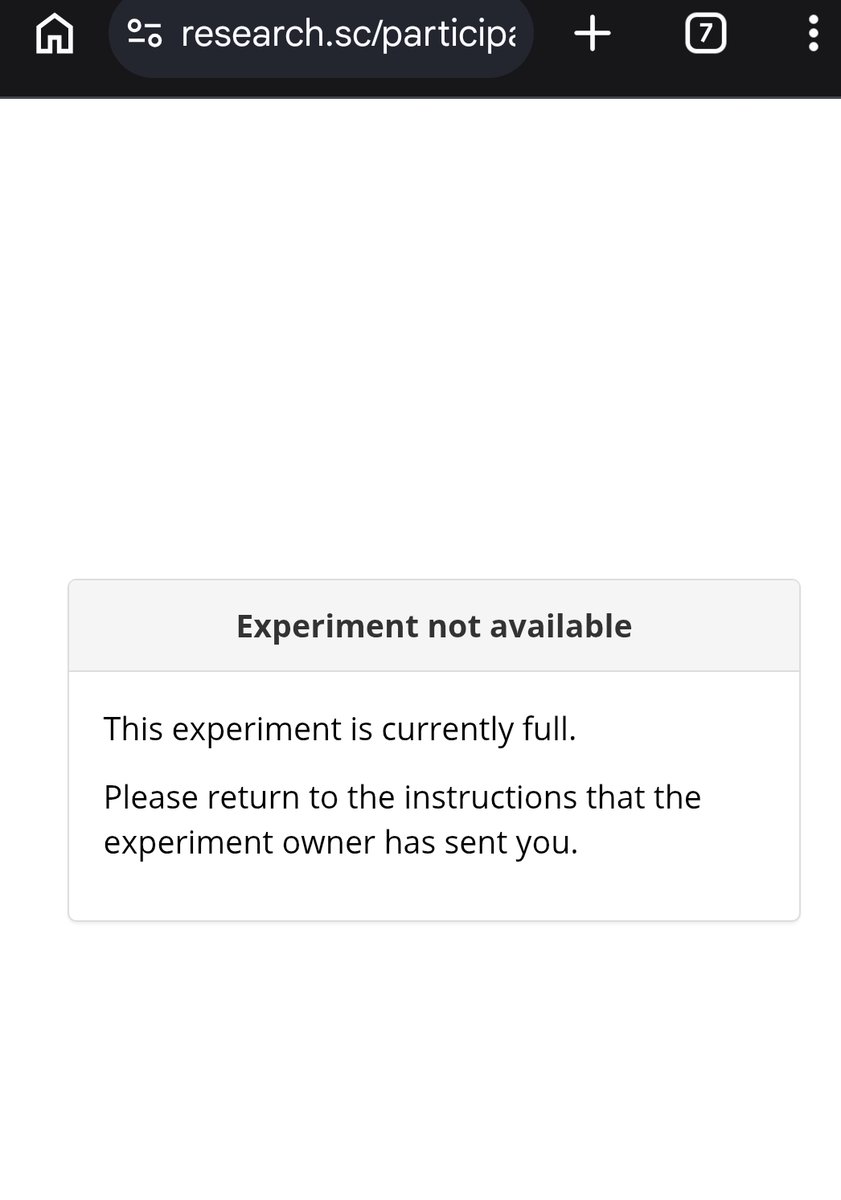The width and height of the screenshot is (841, 1200).
Task: Open a new tab with plus icon
Action: click(x=592, y=34)
